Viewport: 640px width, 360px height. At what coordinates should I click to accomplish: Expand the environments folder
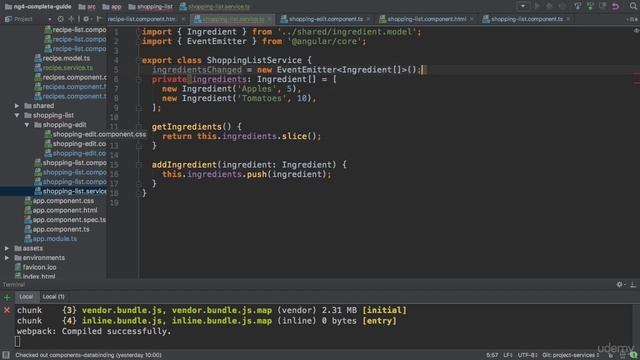(7, 258)
